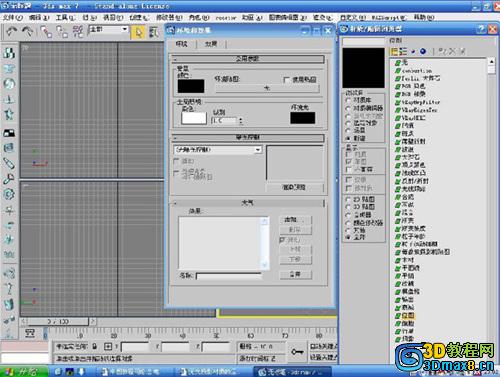Select the Unlink Selection tool
The image size is (500, 377).
(62, 32)
